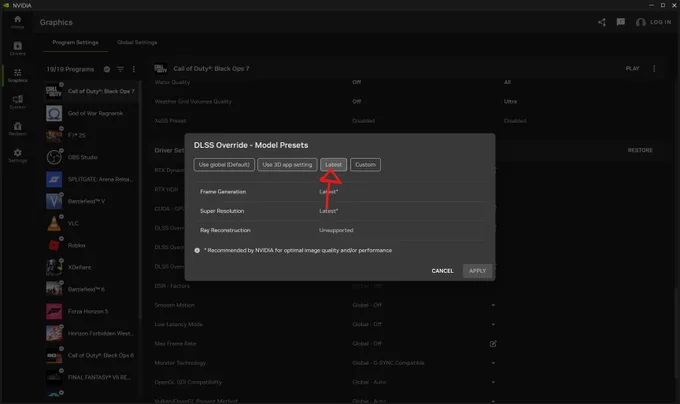This screenshot has width=680, height=404.
Task: Choose the Custom model preset
Action: (x=365, y=165)
